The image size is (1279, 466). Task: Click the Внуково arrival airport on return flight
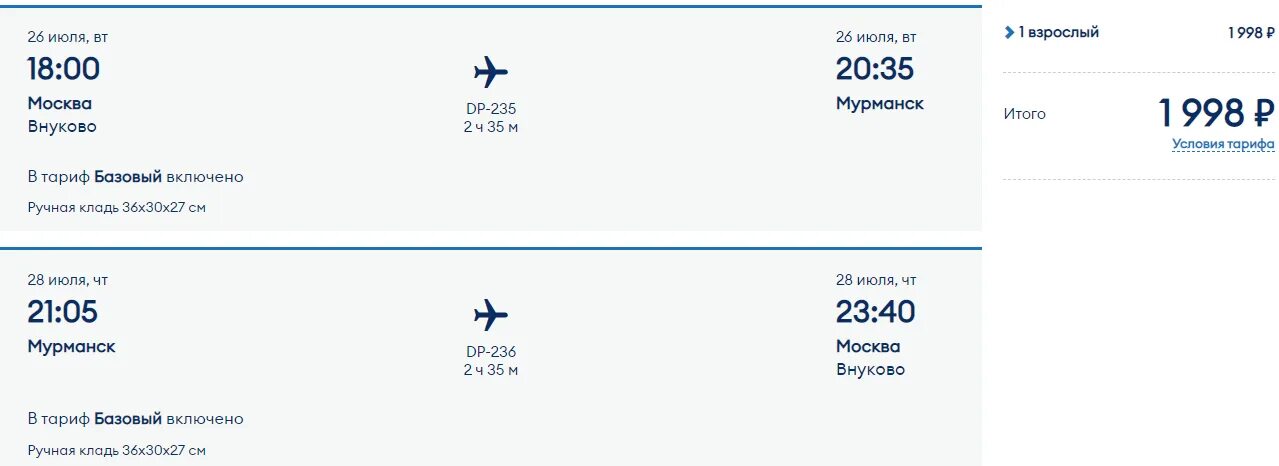pyautogui.click(x=870, y=370)
